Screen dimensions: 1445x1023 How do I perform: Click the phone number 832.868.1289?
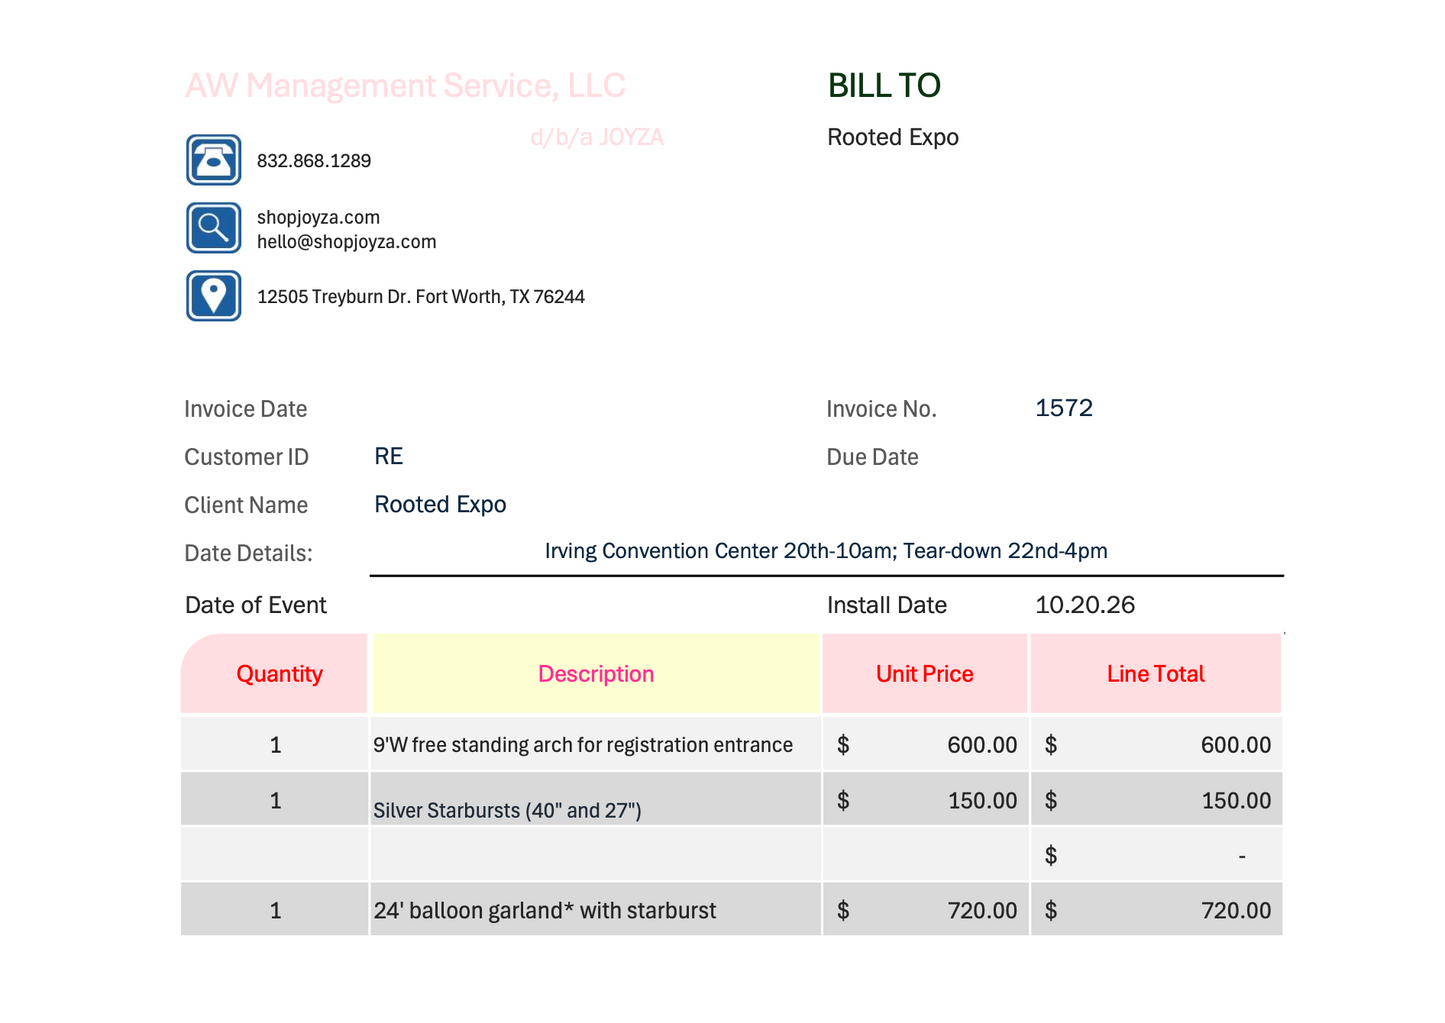(x=314, y=161)
